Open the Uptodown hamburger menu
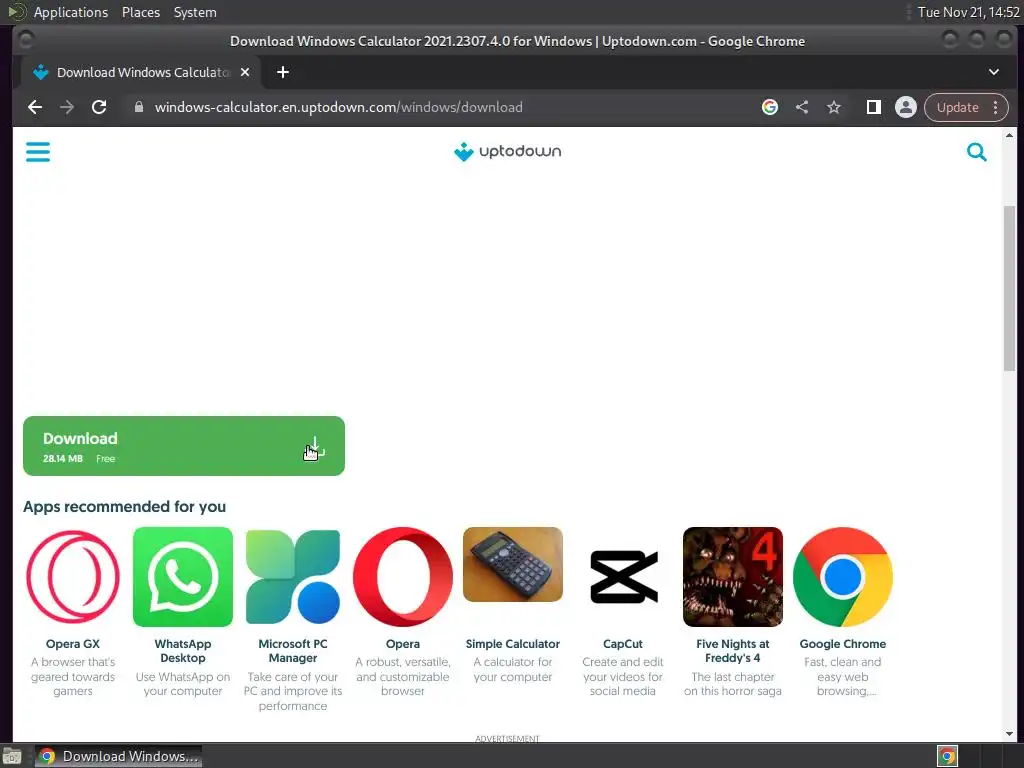Viewport: 1024px width, 768px height. point(38,152)
